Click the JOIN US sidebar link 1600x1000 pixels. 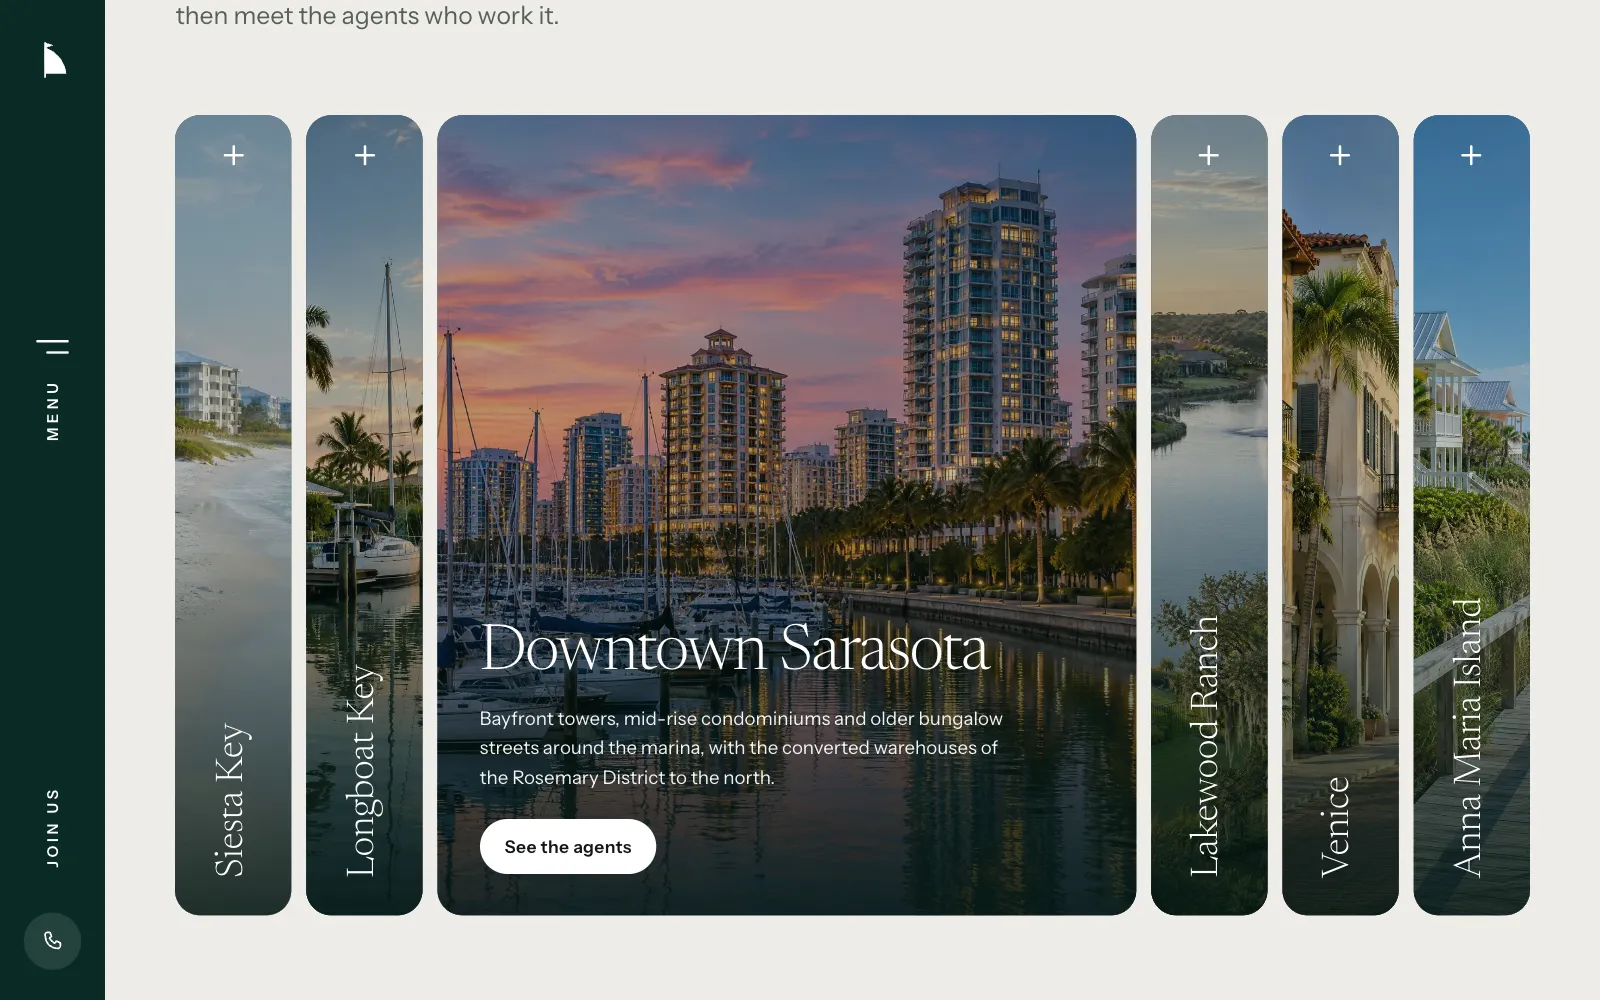52,827
